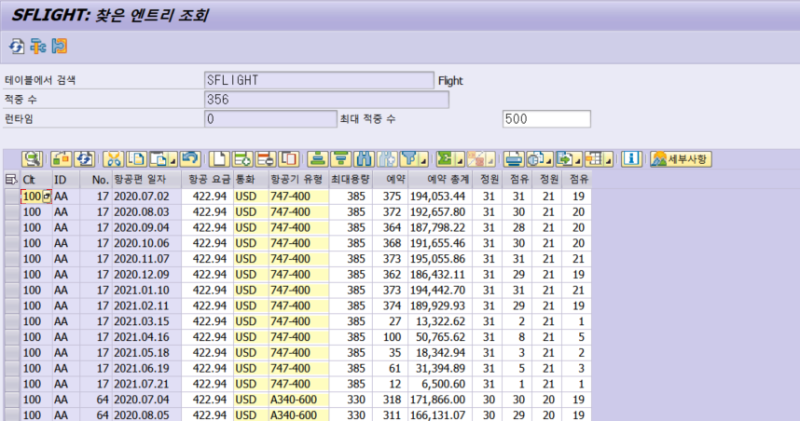Click the Clt column header
The image size is (800, 421).
tap(36, 180)
